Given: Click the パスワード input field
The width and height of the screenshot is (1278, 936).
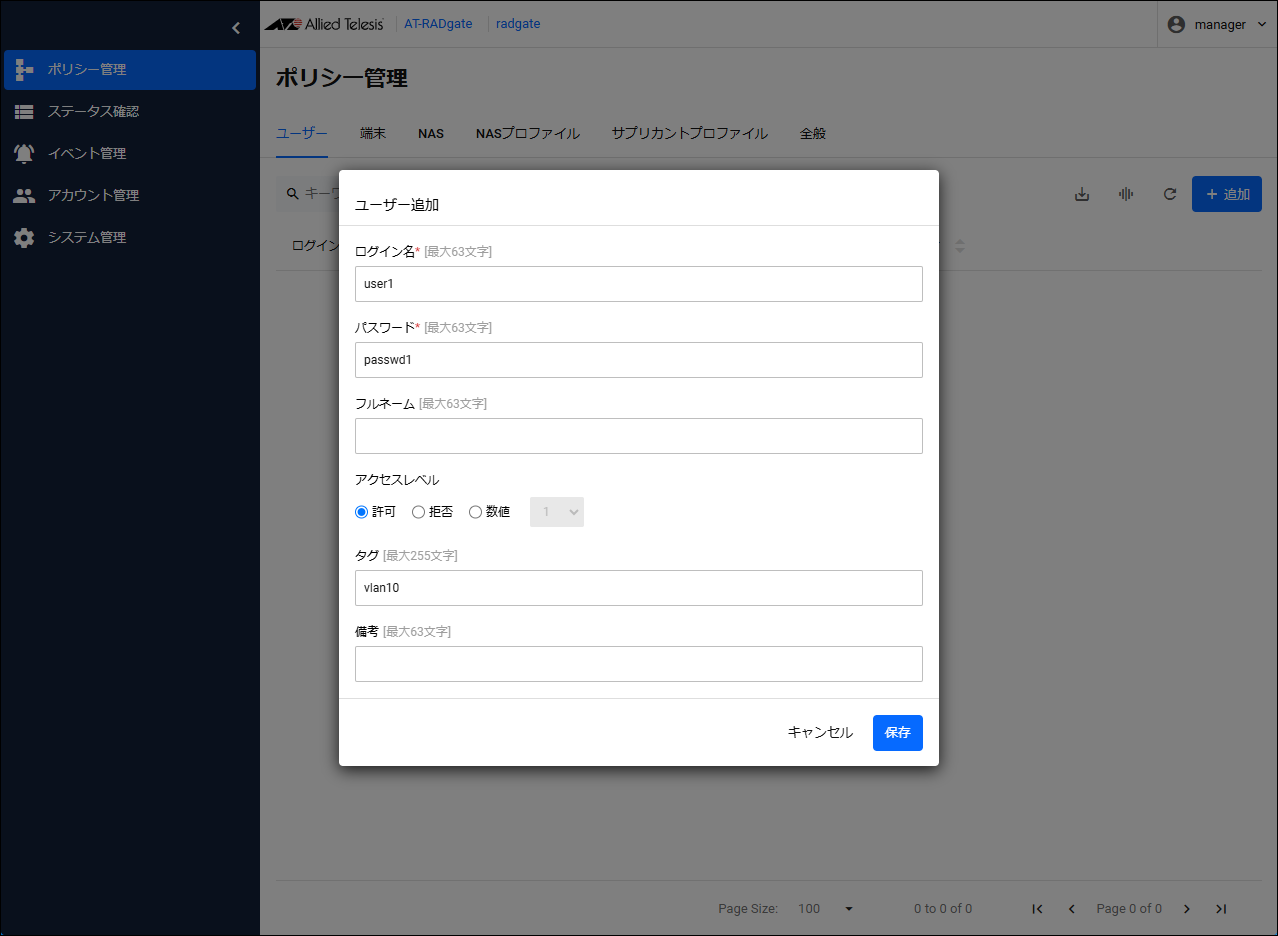Looking at the screenshot, I should [639, 360].
